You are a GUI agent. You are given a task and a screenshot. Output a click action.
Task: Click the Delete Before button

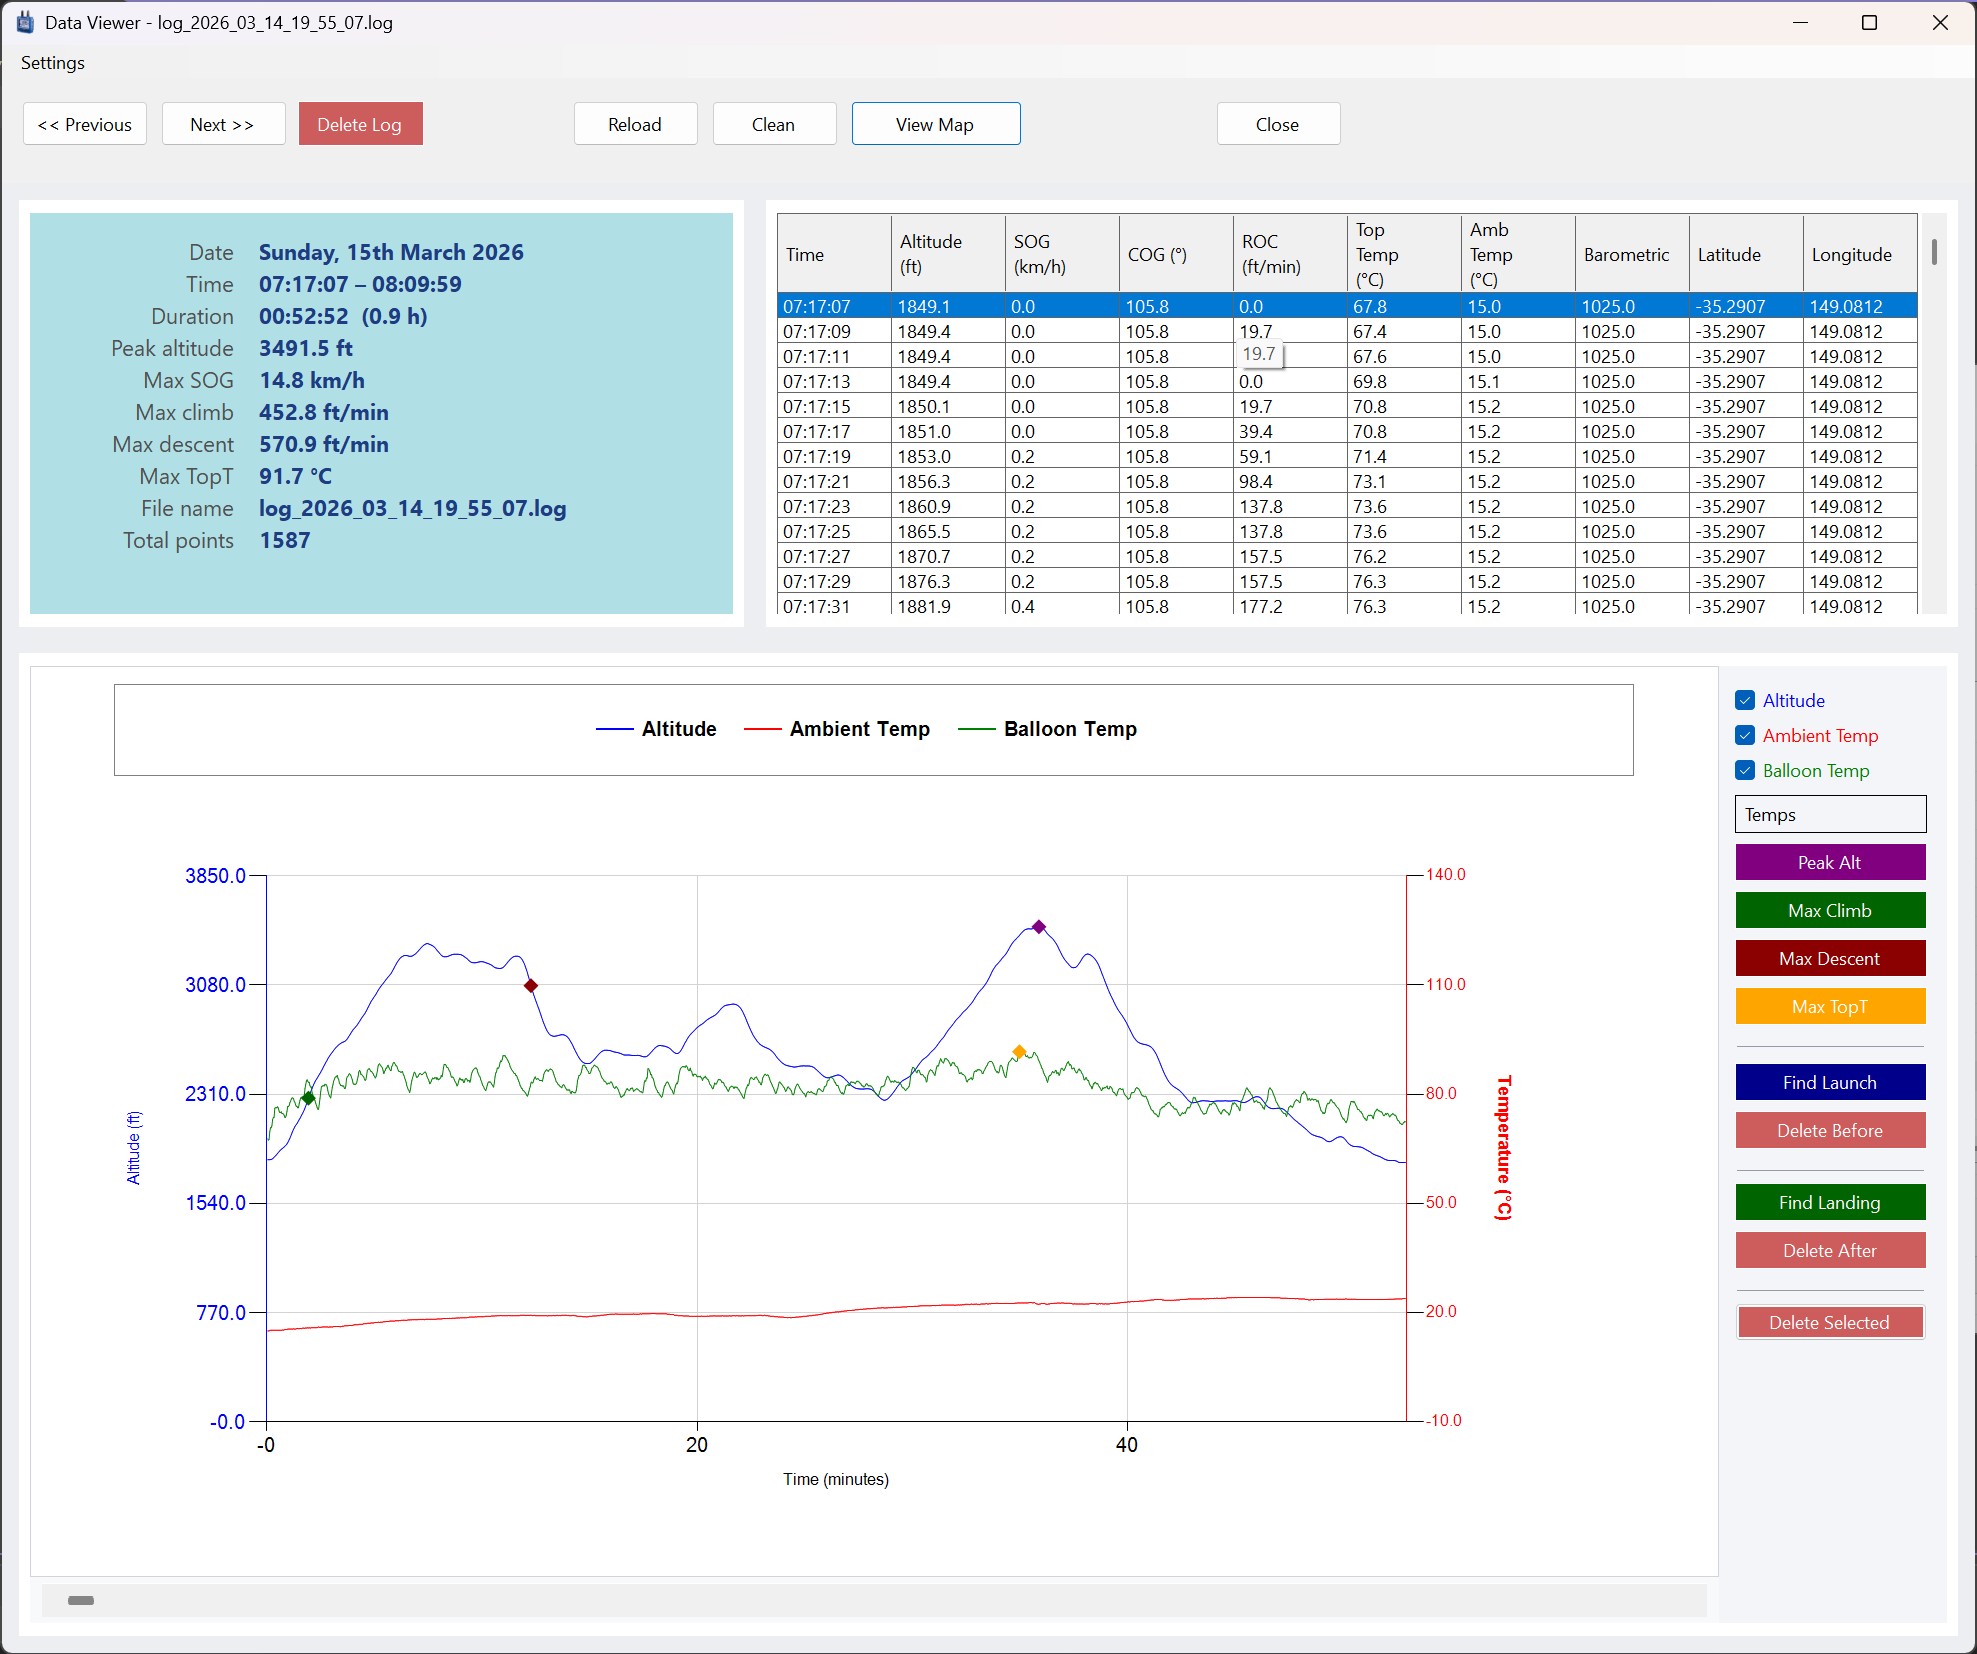click(1830, 1130)
